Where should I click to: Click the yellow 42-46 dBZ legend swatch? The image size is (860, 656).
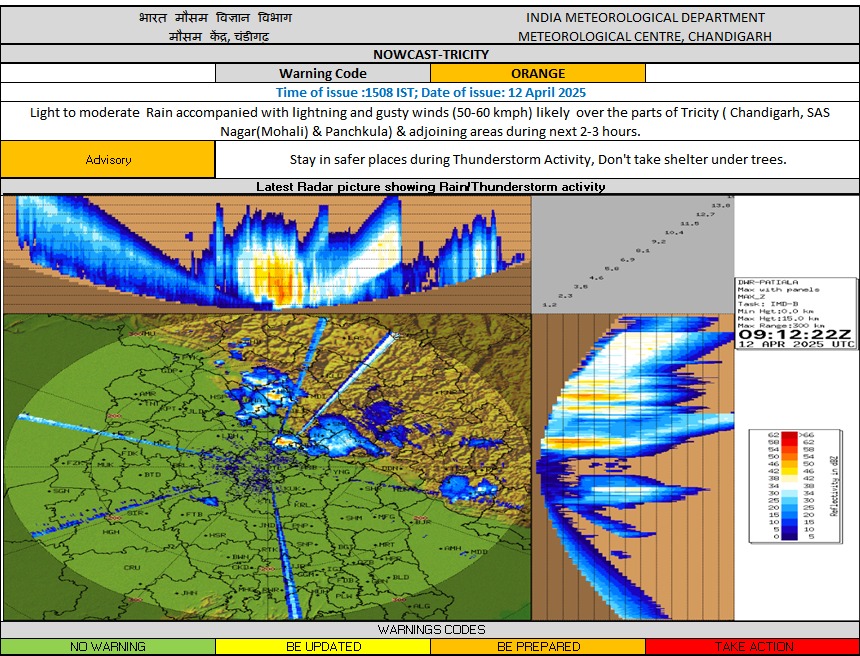click(x=789, y=470)
